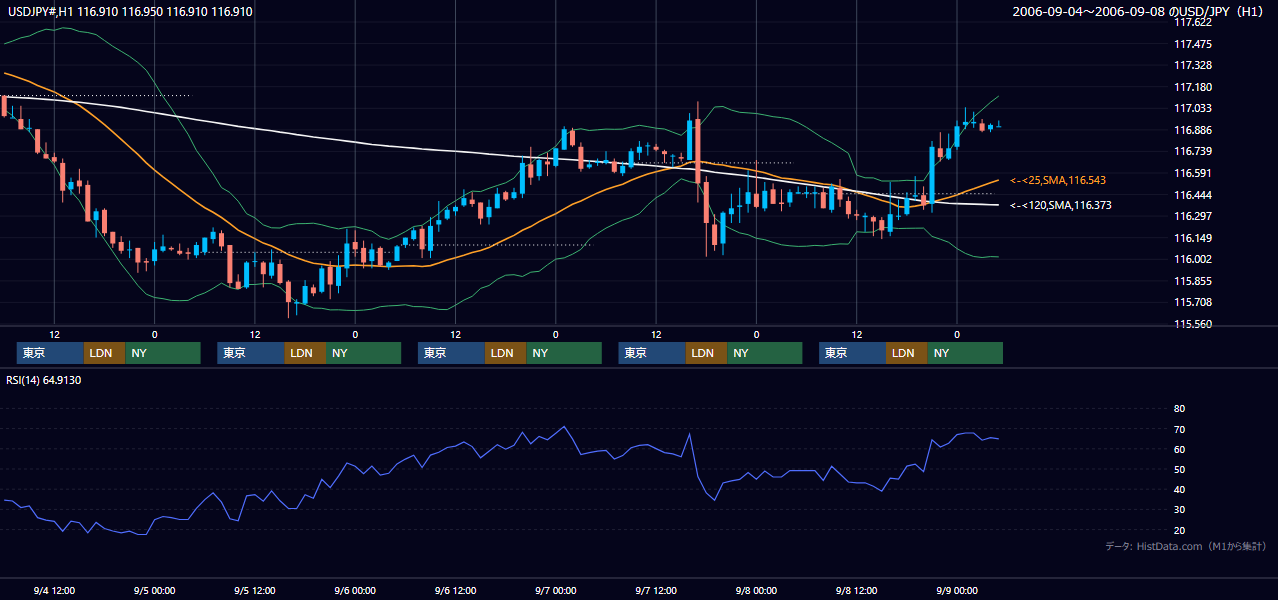Click the white 120 SMA label 116.373
The image size is (1278, 600).
[1061, 205]
